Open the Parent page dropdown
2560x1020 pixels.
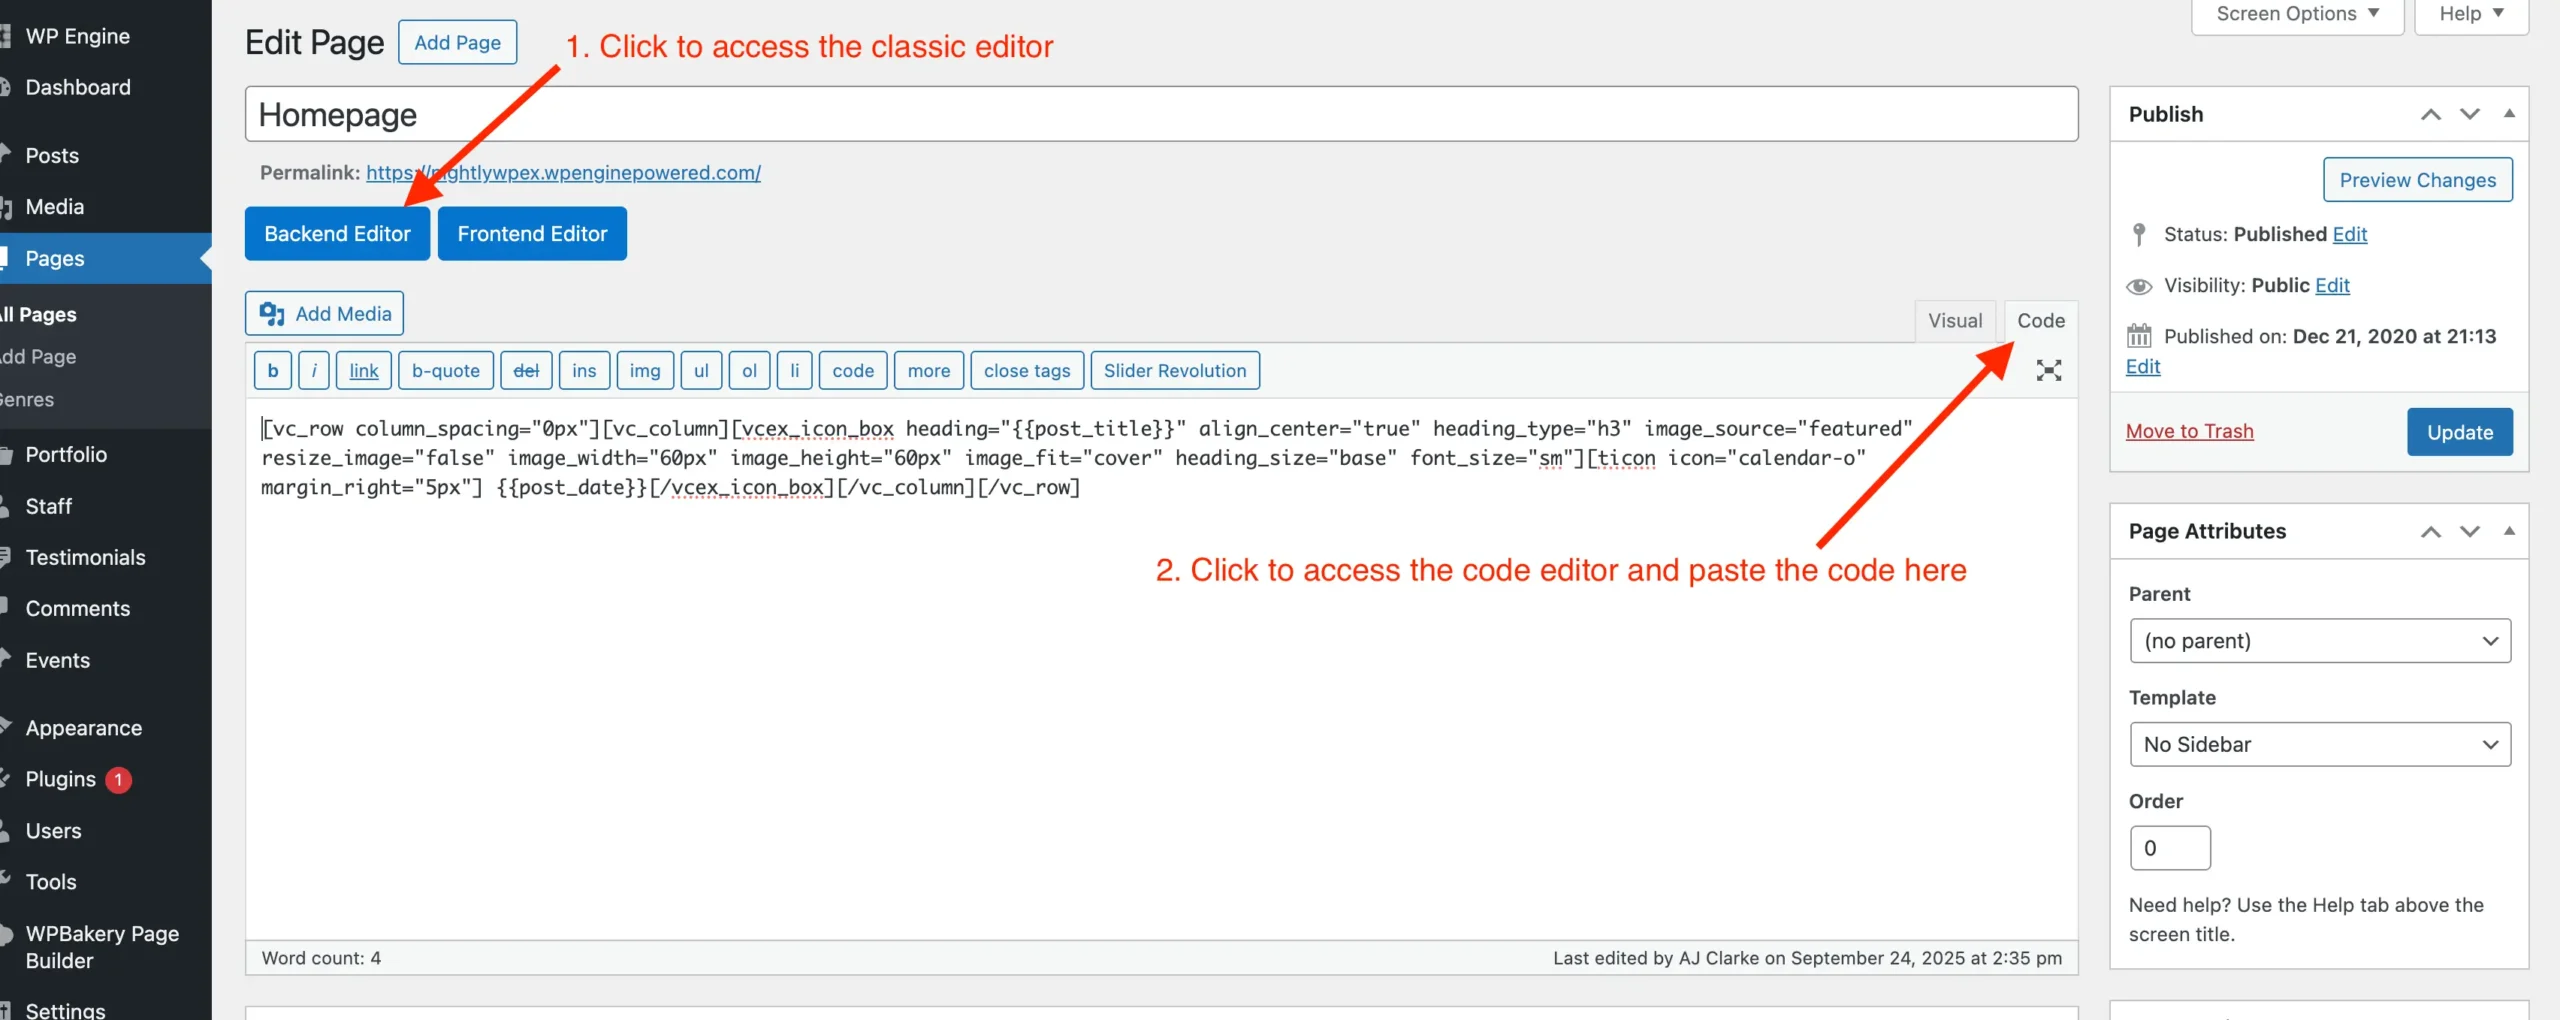[2321, 640]
